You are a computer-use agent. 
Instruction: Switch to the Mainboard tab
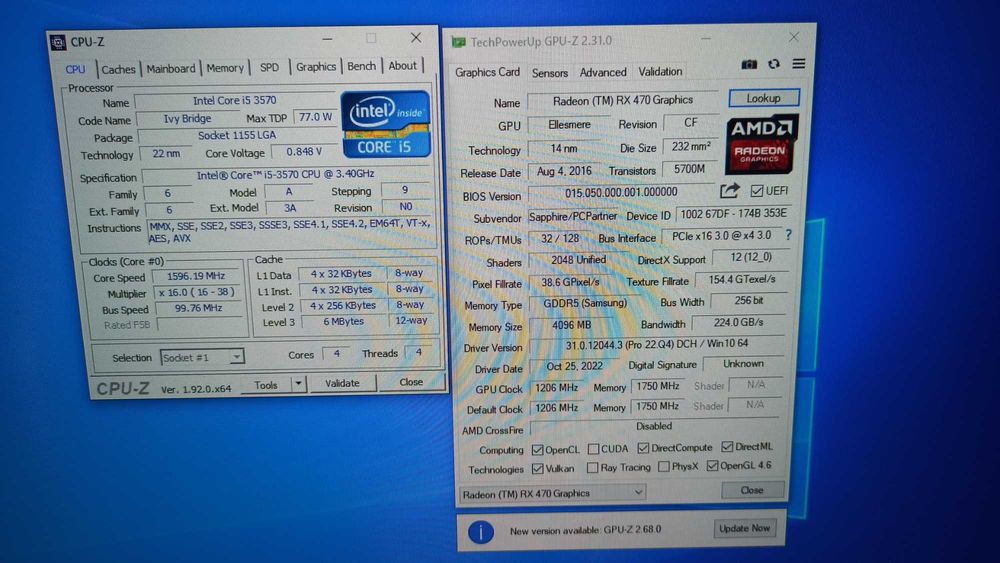pos(171,68)
